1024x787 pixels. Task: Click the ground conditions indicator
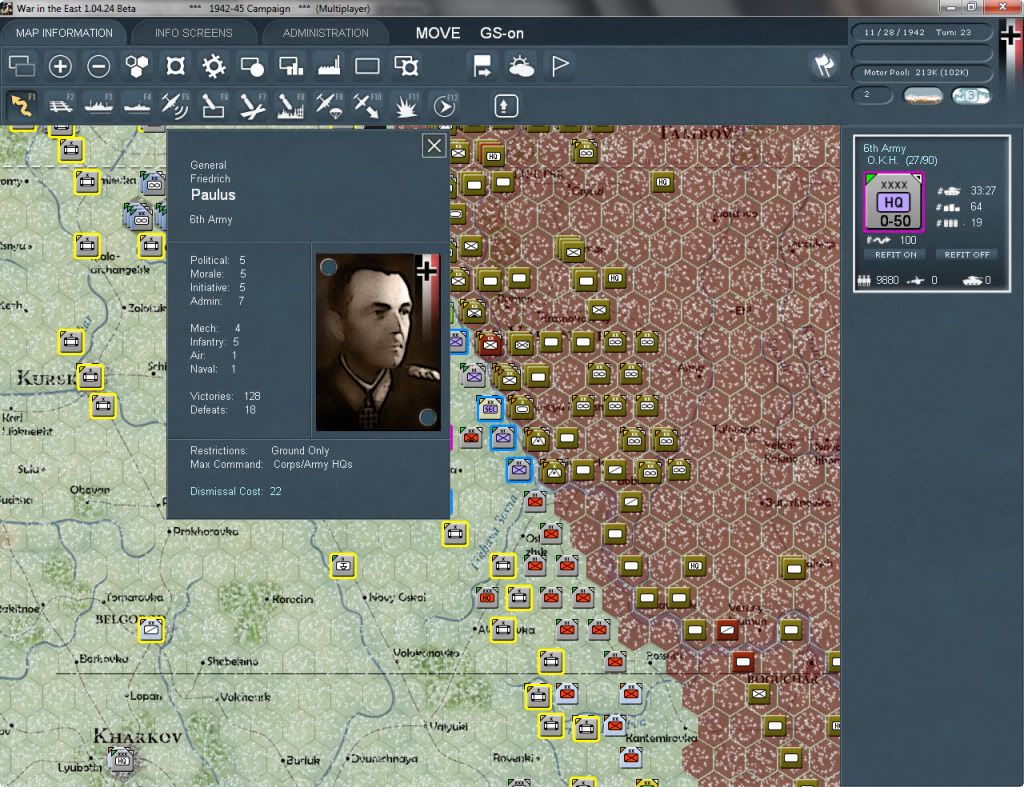tap(923, 96)
